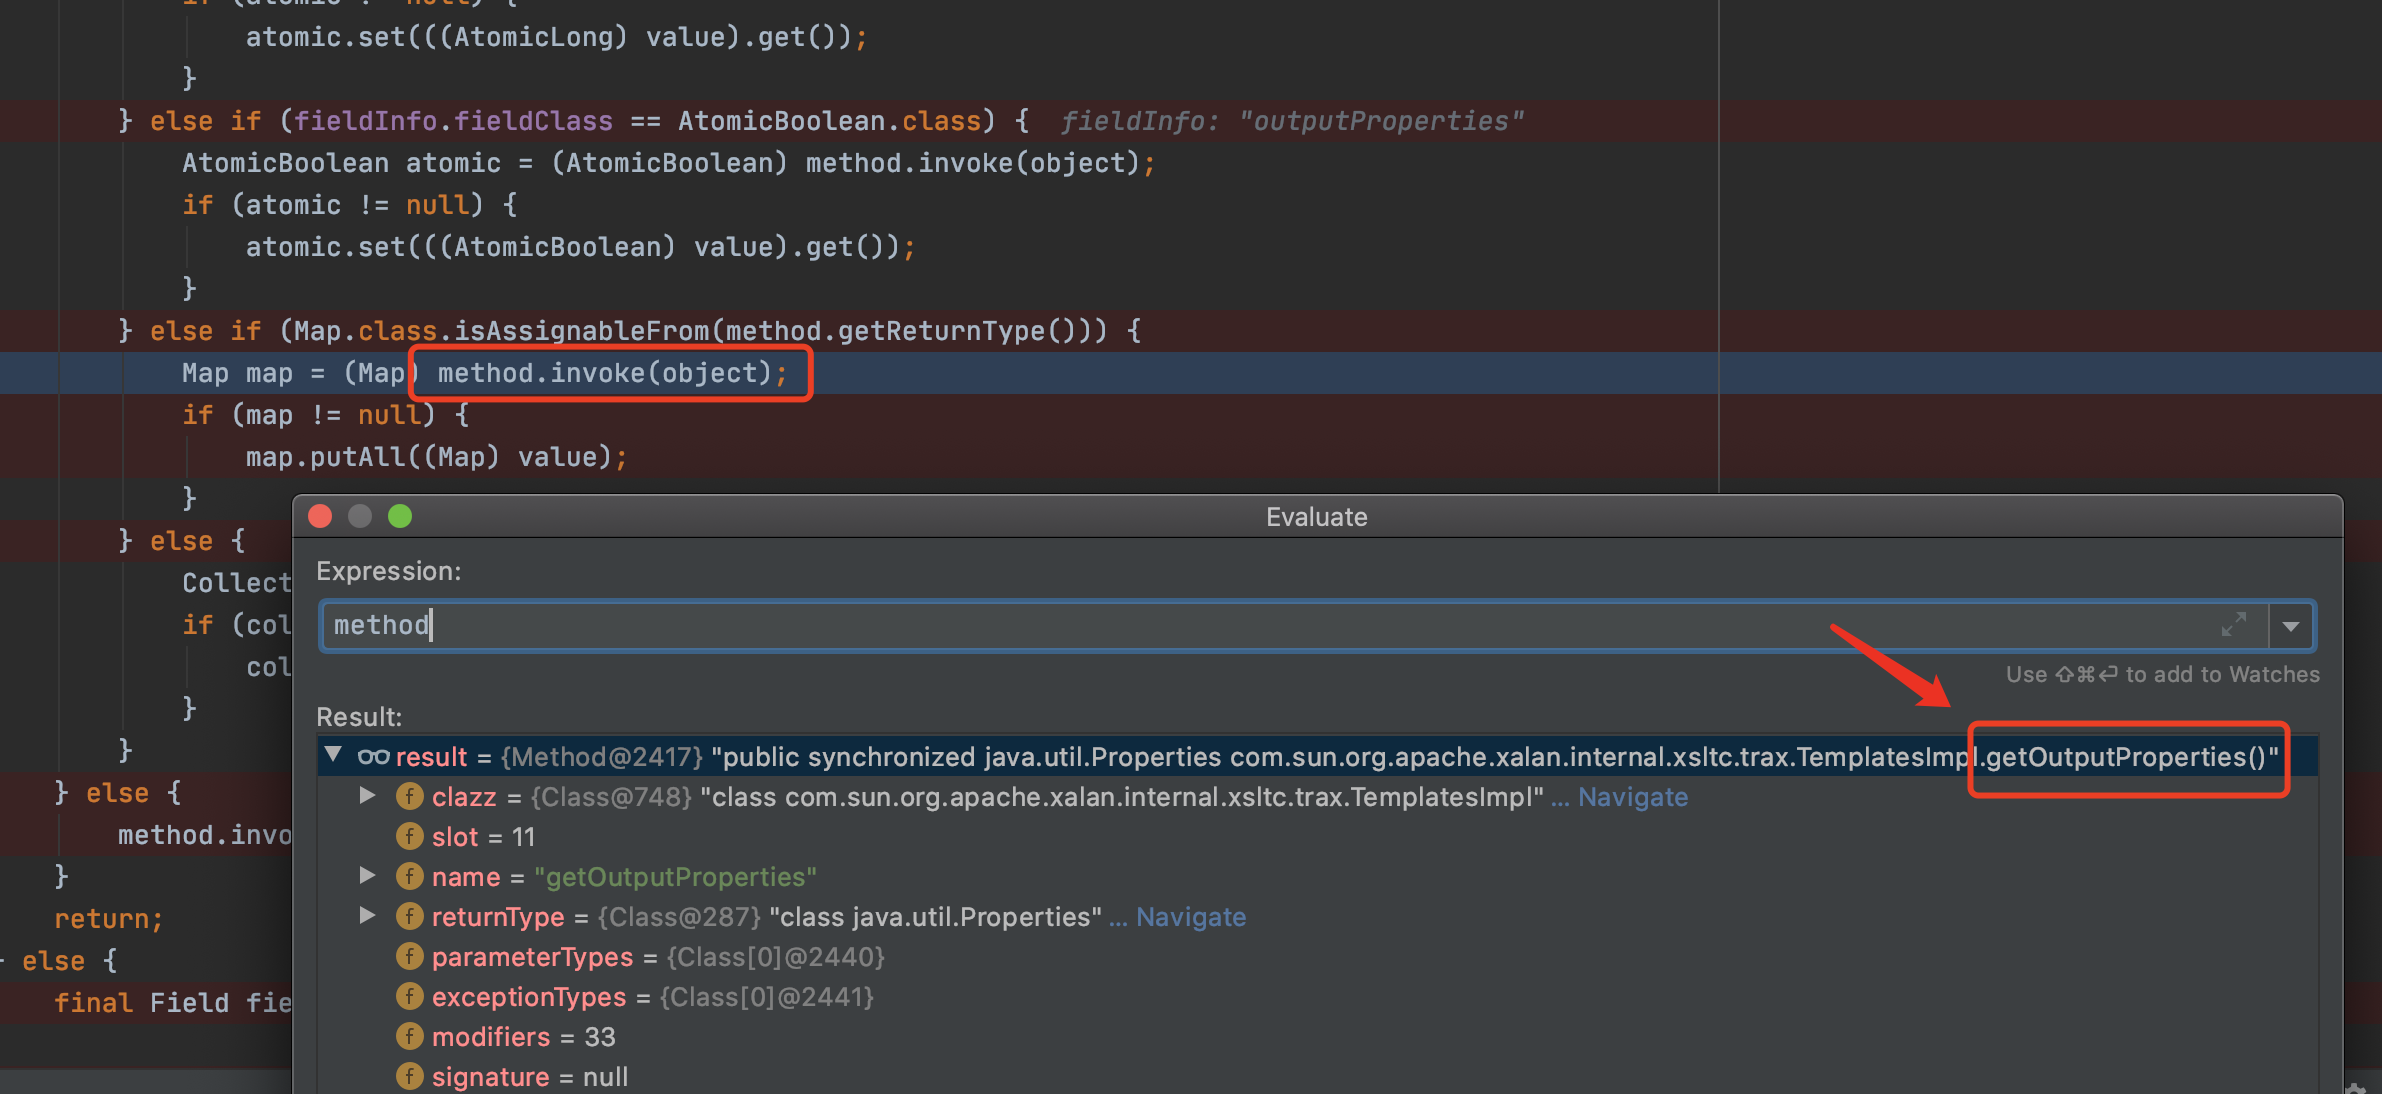Click the field icon next to exceptionTypes
This screenshot has width=2382, height=1094.
(x=409, y=996)
